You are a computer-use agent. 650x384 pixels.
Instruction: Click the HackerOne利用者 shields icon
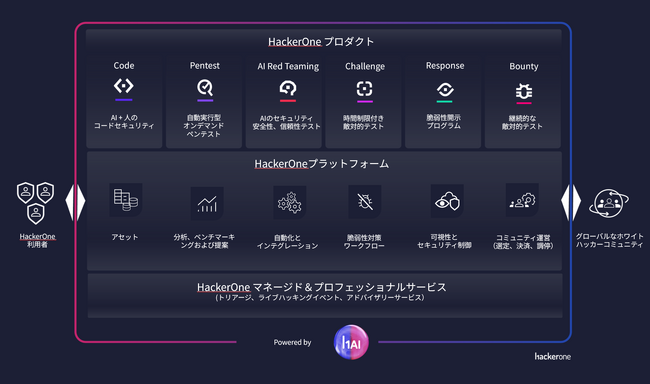35,203
